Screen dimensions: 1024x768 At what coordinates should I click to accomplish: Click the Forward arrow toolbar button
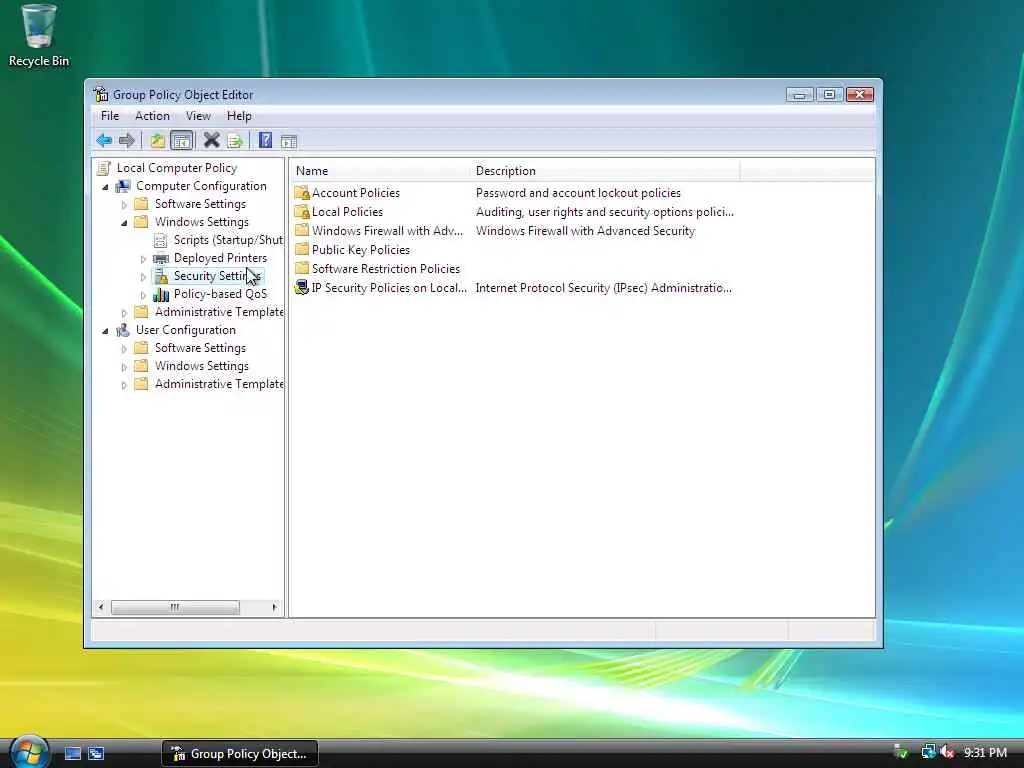click(x=127, y=140)
